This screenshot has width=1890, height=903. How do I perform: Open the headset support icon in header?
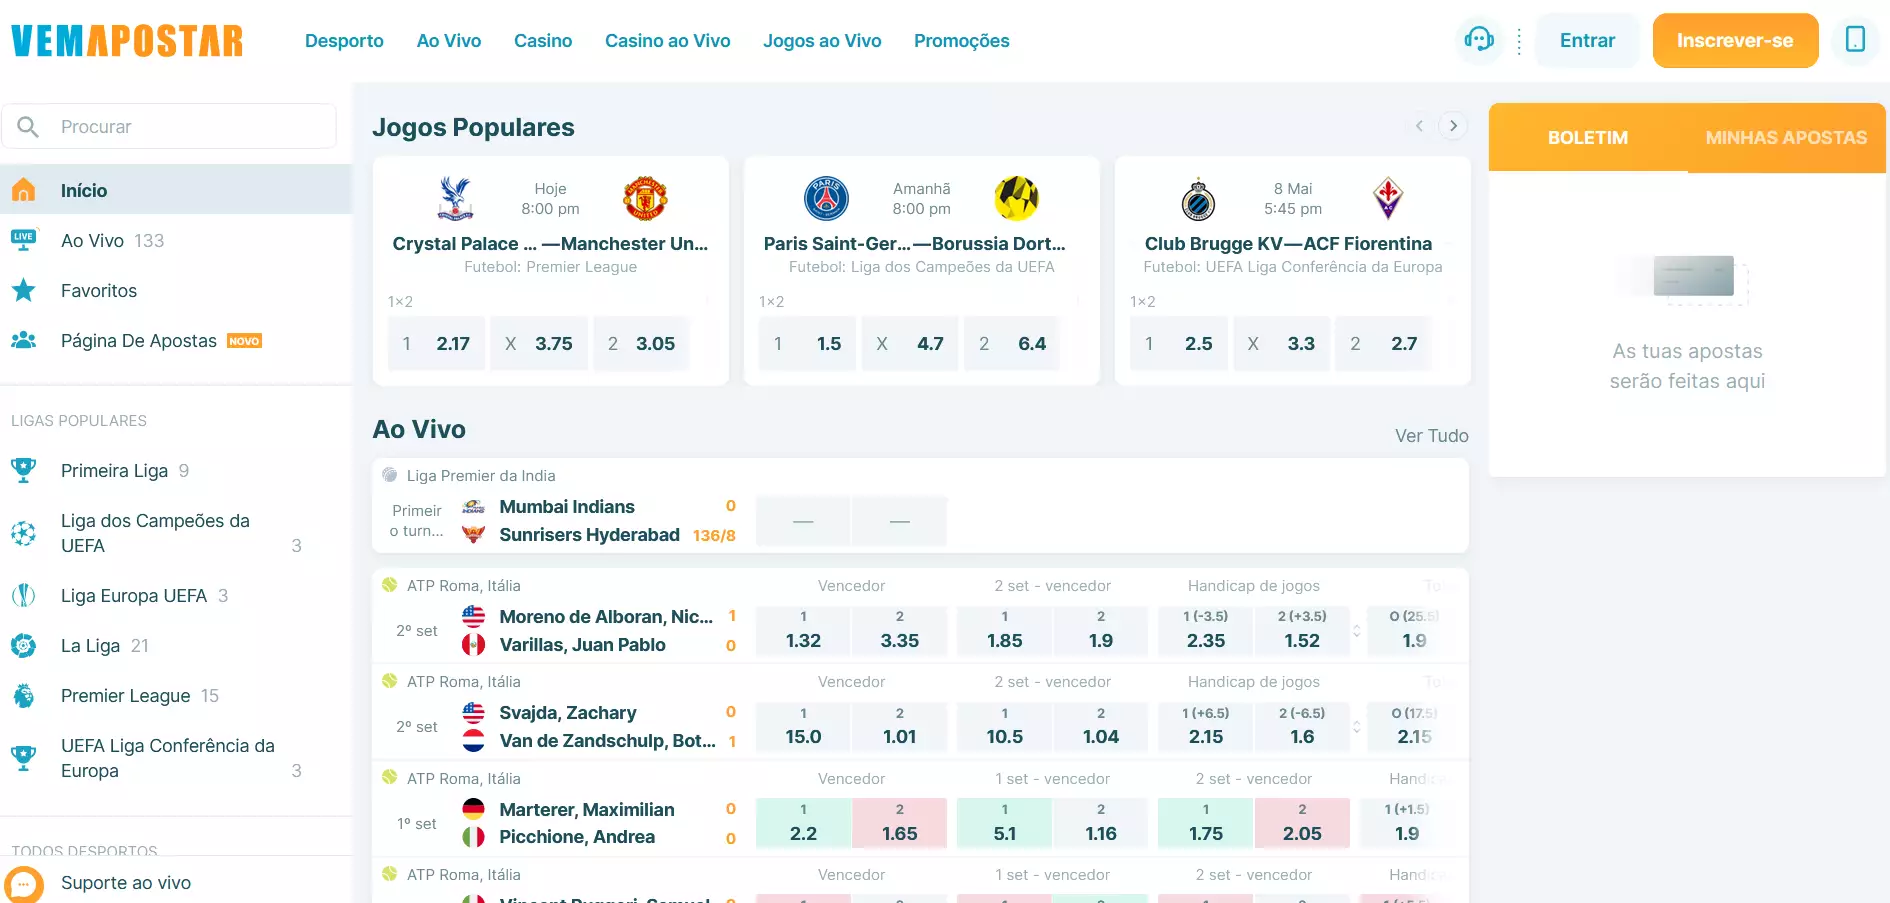(1479, 40)
